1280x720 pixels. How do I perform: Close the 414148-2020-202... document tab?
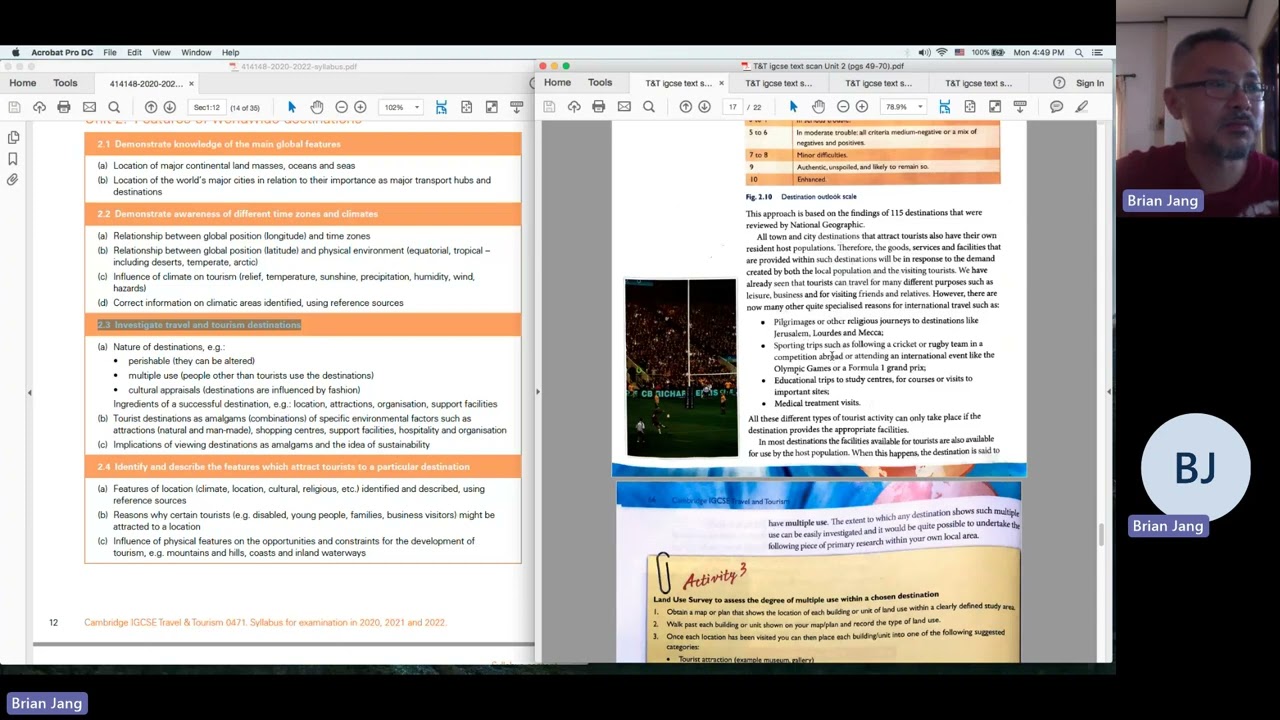point(191,84)
